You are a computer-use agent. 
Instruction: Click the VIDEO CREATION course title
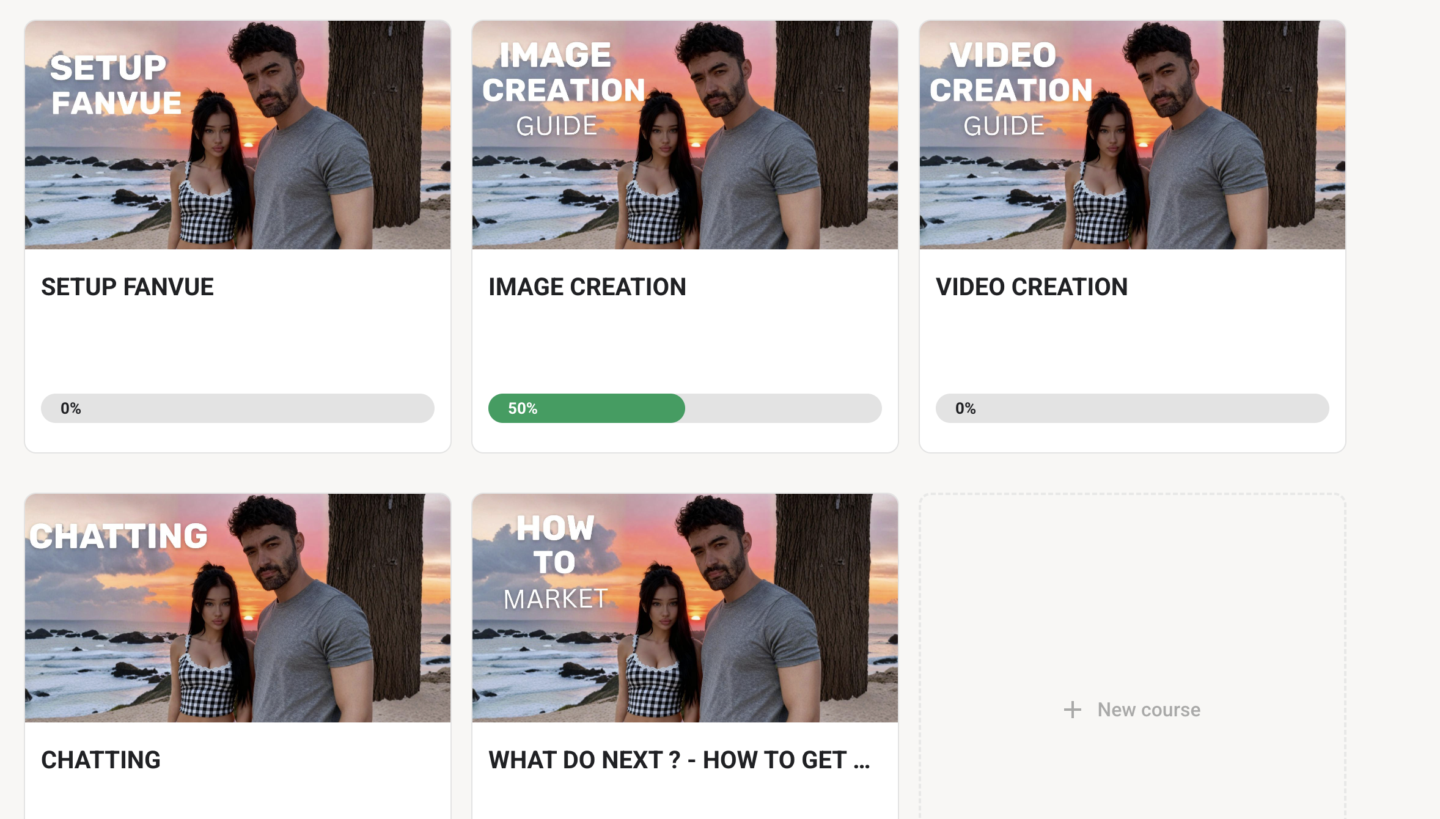(x=1031, y=287)
